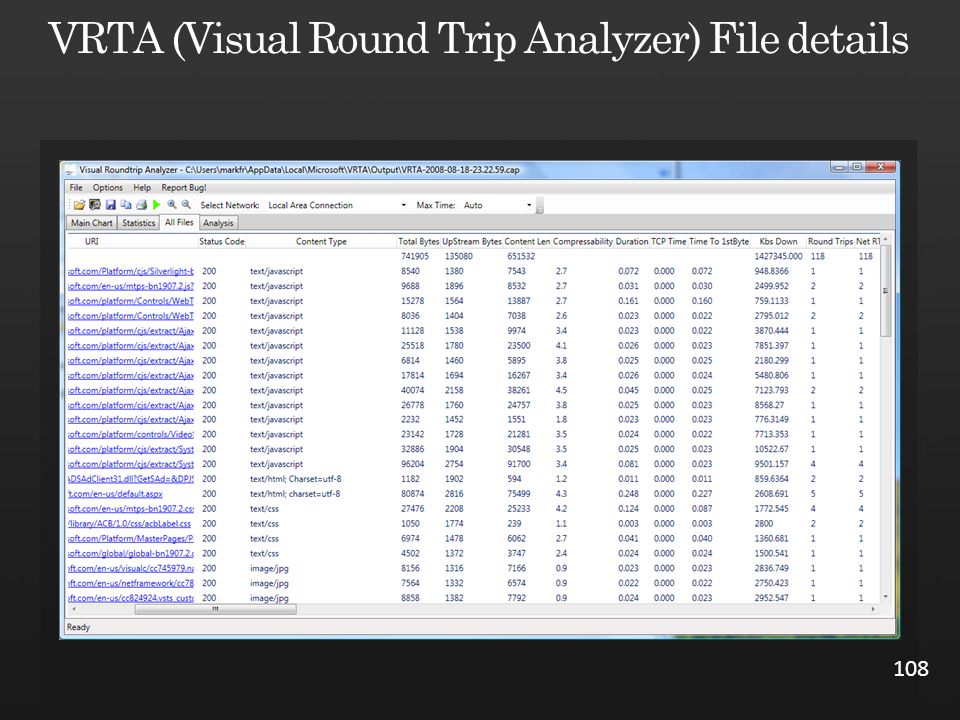The image size is (960, 720).
Task: Open the Help menu
Action: click(x=142, y=187)
